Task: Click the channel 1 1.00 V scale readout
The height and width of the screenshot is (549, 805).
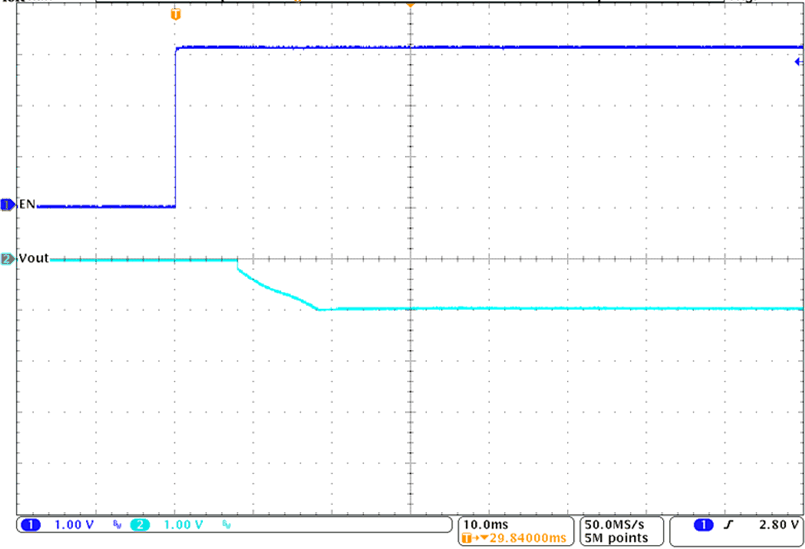Action: pos(73,524)
